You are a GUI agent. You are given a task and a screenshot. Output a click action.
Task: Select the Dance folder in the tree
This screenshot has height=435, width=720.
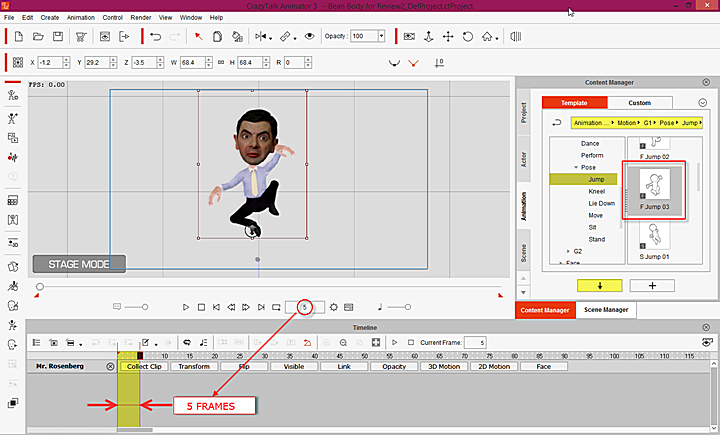pyautogui.click(x=590, y=143)
